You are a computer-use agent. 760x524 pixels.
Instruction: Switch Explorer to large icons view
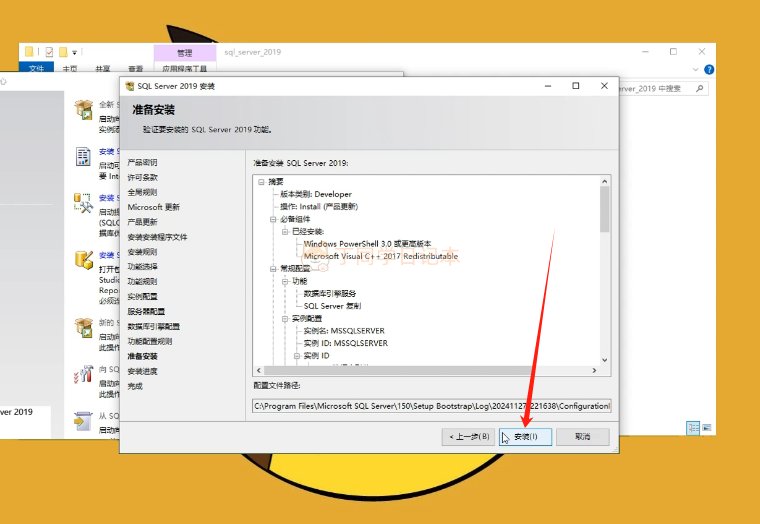click(x=707, y=428)
